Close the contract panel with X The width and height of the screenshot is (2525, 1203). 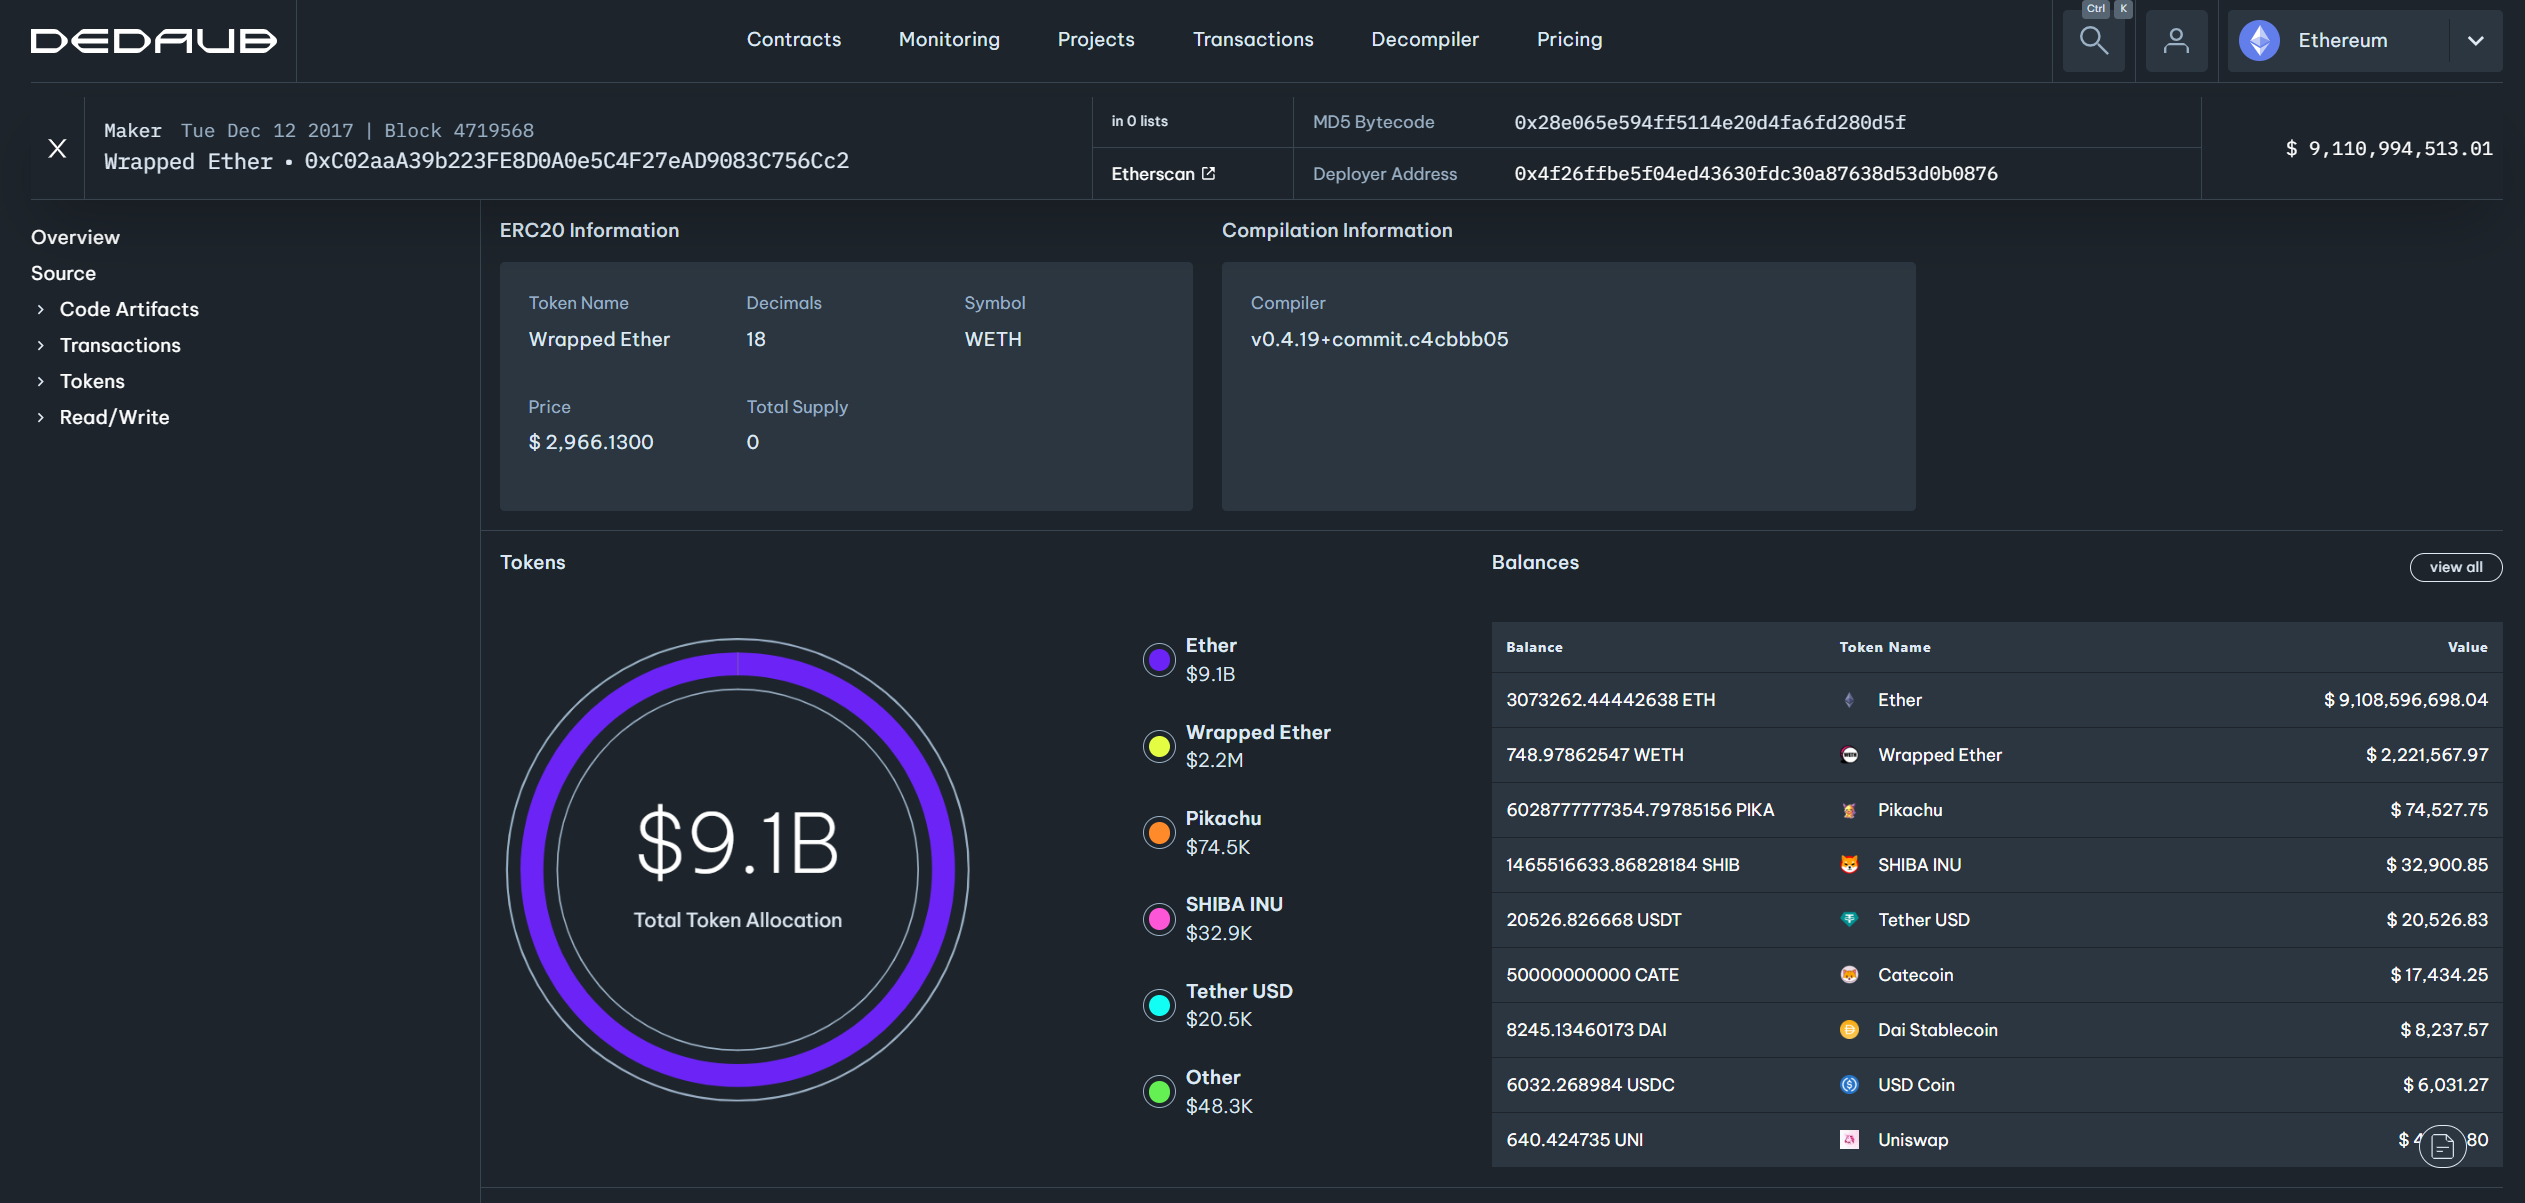57,149
